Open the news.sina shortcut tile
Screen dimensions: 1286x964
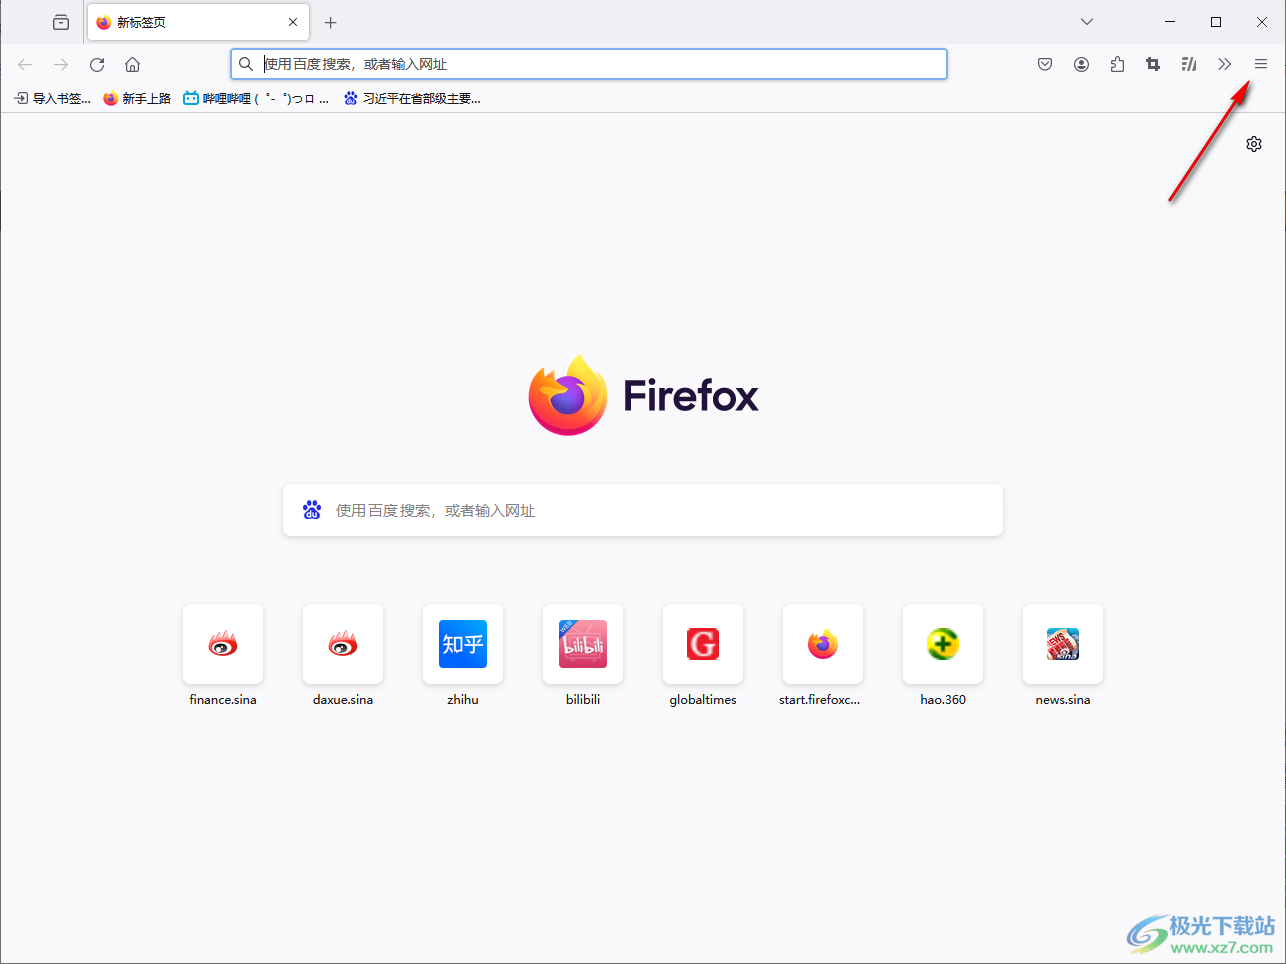1063,655
